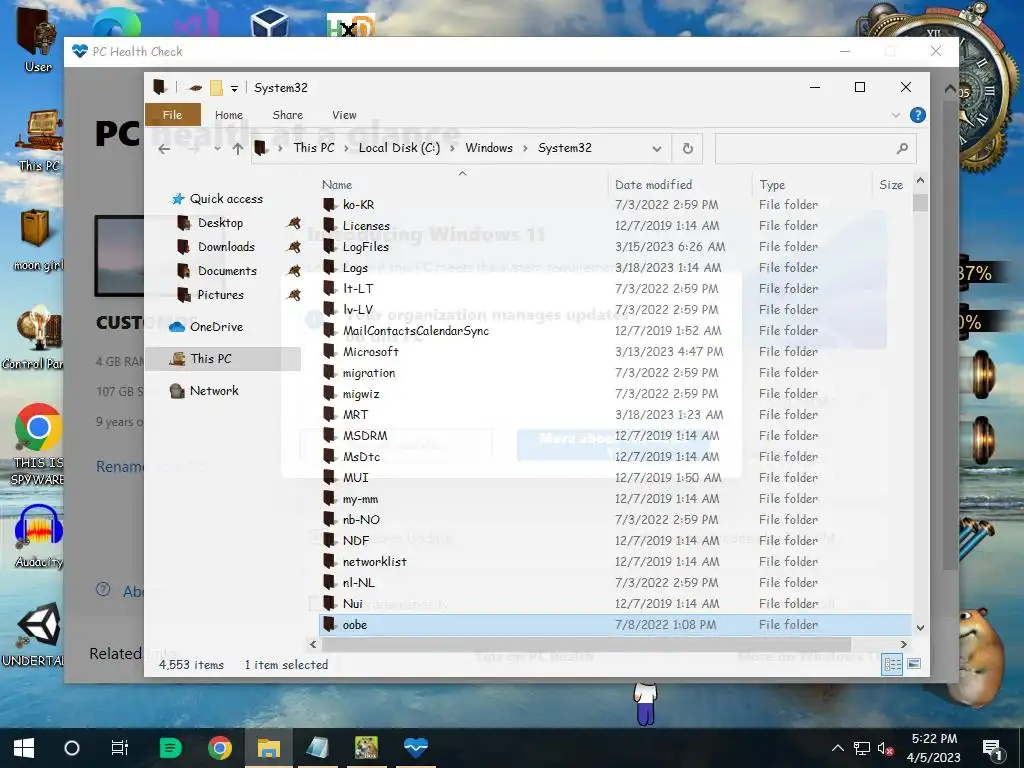Open the green notes app on taskbar

tap(170, 748)
